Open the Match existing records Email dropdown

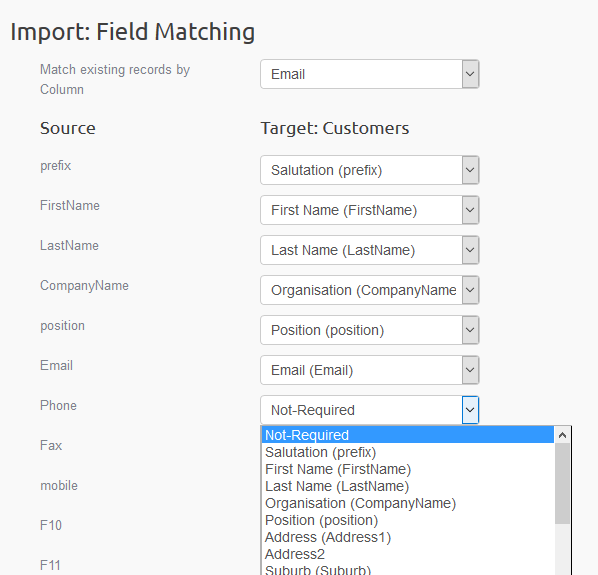coord(370,74)
